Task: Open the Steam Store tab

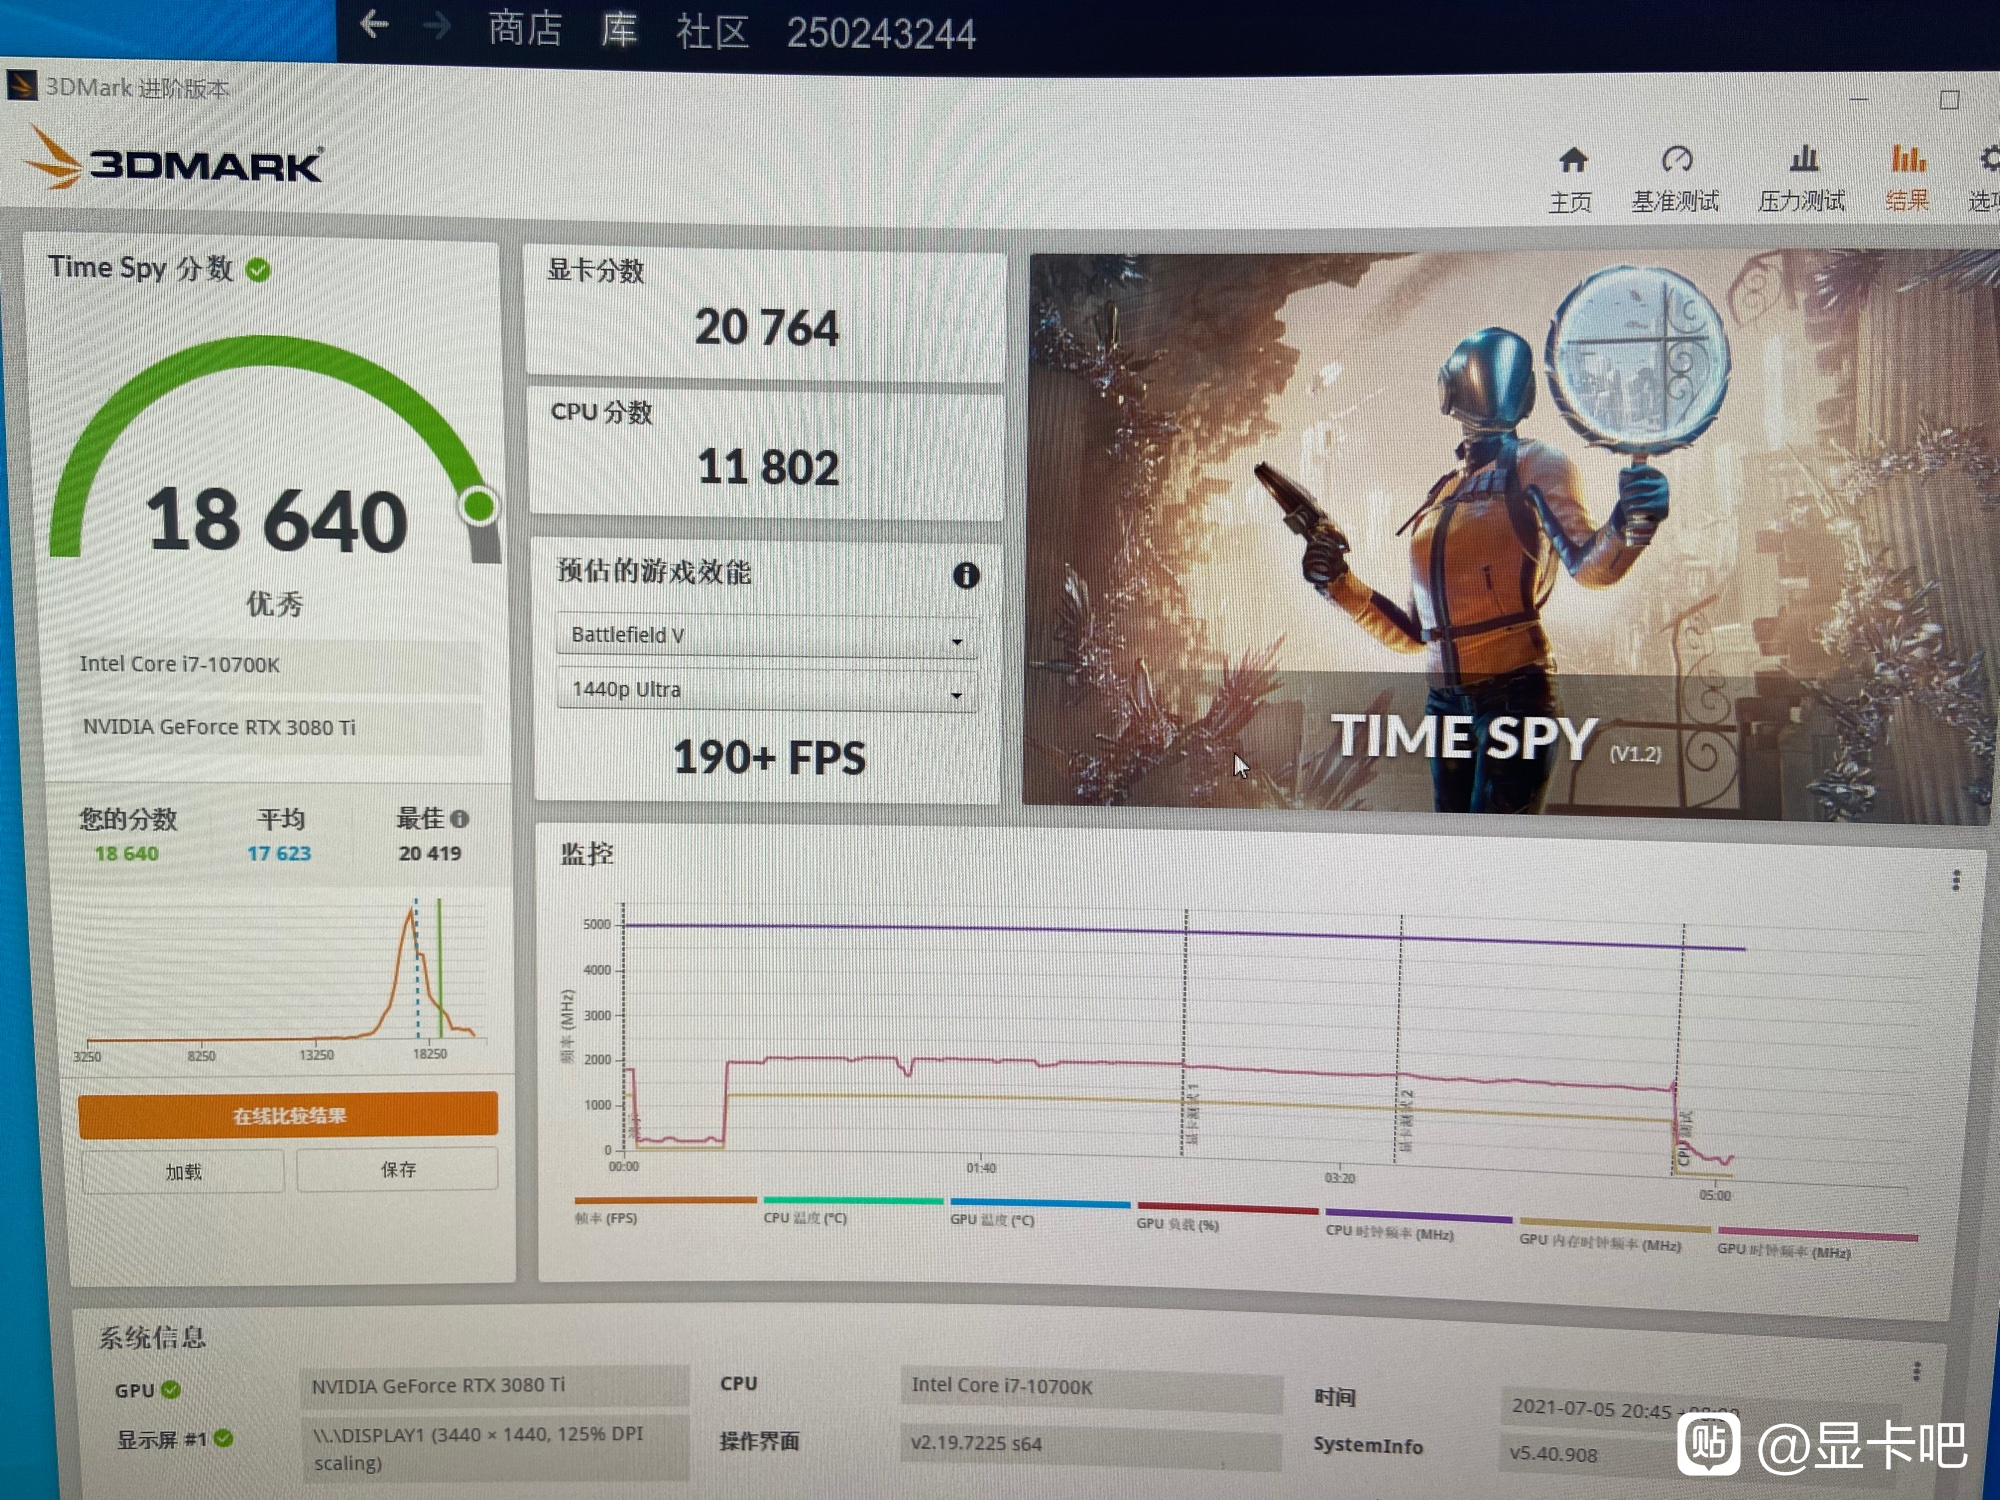Action: click(525, 29)
